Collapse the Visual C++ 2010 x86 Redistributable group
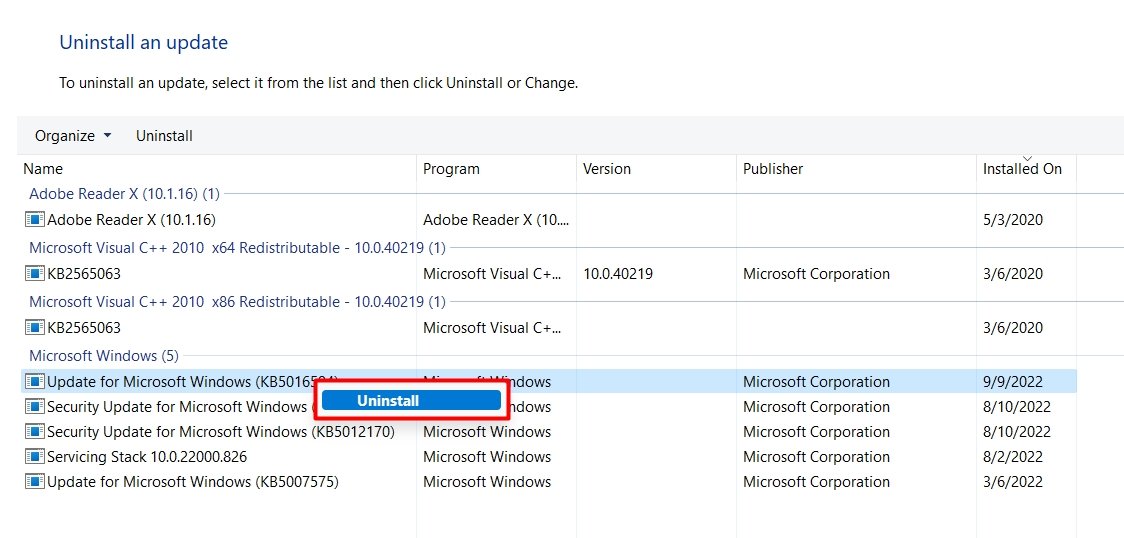Viewport: 1124px width, 538px height. pos(237,302)
